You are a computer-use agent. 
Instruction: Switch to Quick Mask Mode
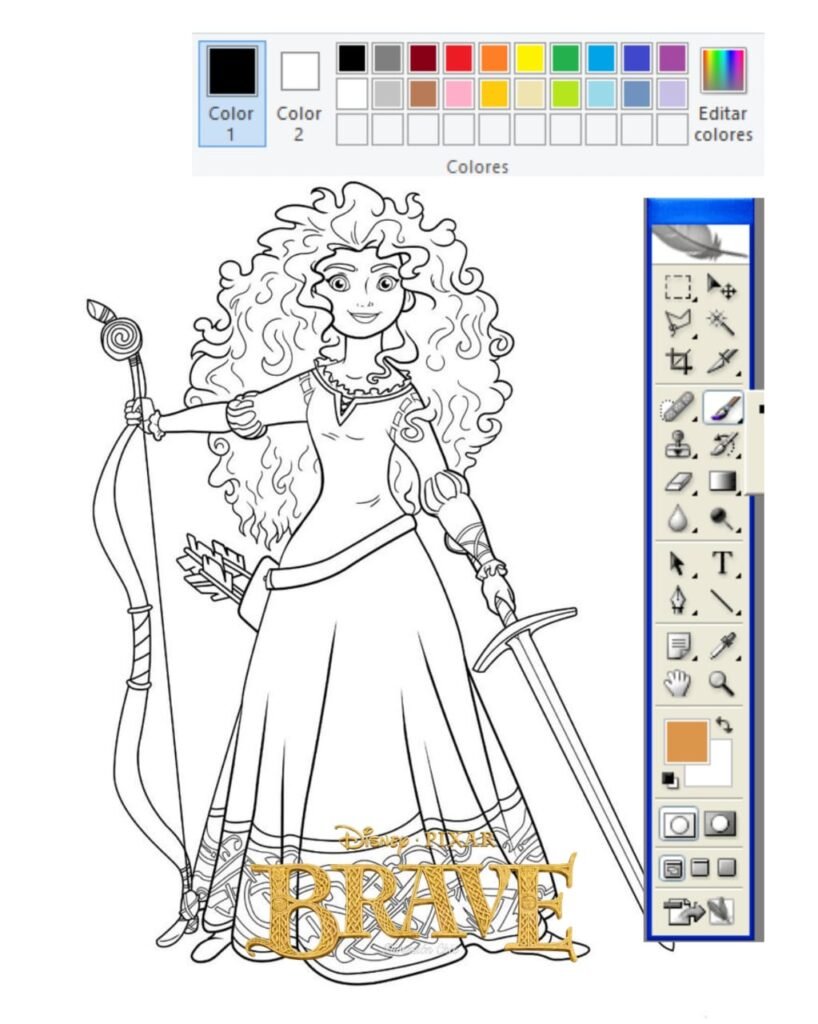tap(720, 824)
